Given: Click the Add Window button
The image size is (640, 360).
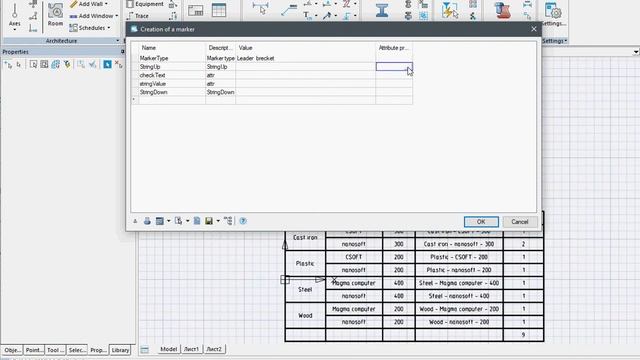Looking at the screenshot, I should 91,16.
